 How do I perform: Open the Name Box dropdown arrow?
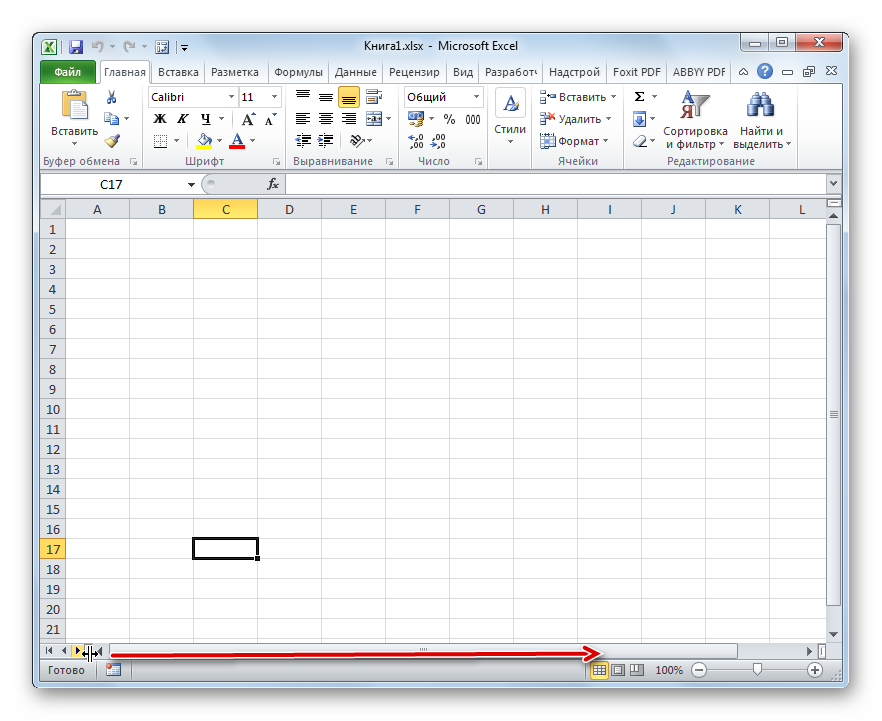[192, 185]
